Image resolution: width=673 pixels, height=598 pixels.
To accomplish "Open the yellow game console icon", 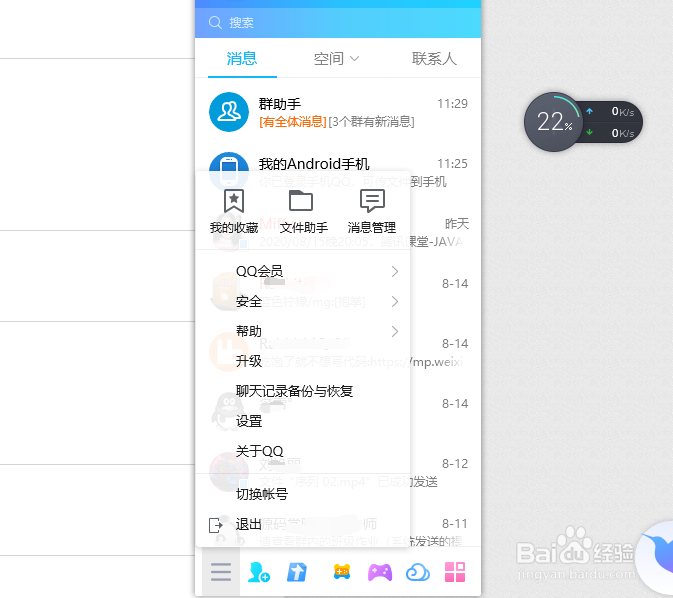I will (342, 572).
